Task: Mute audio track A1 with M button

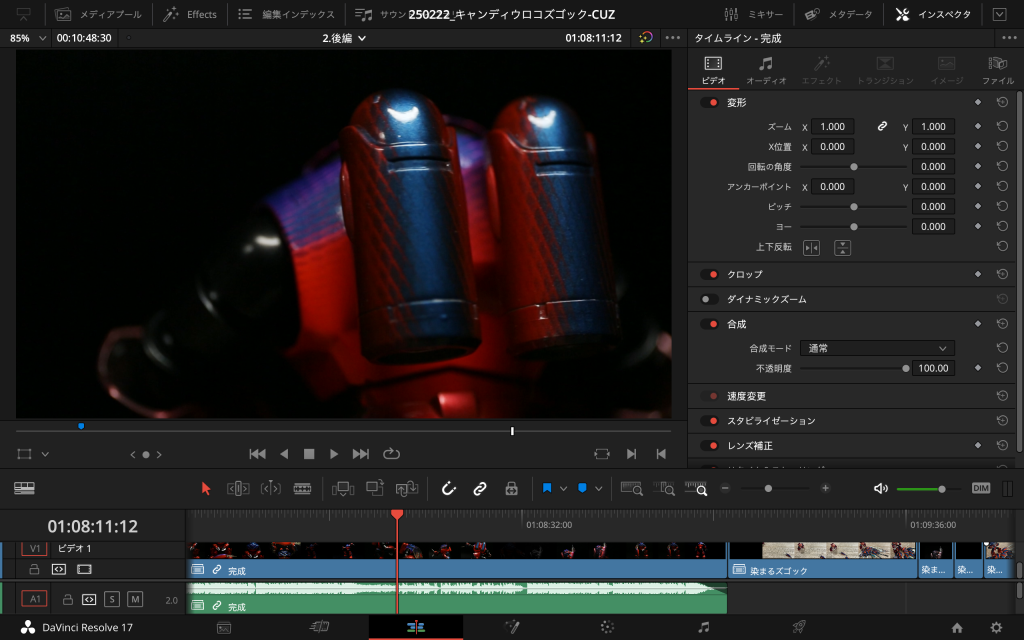Action: point(135,599)
